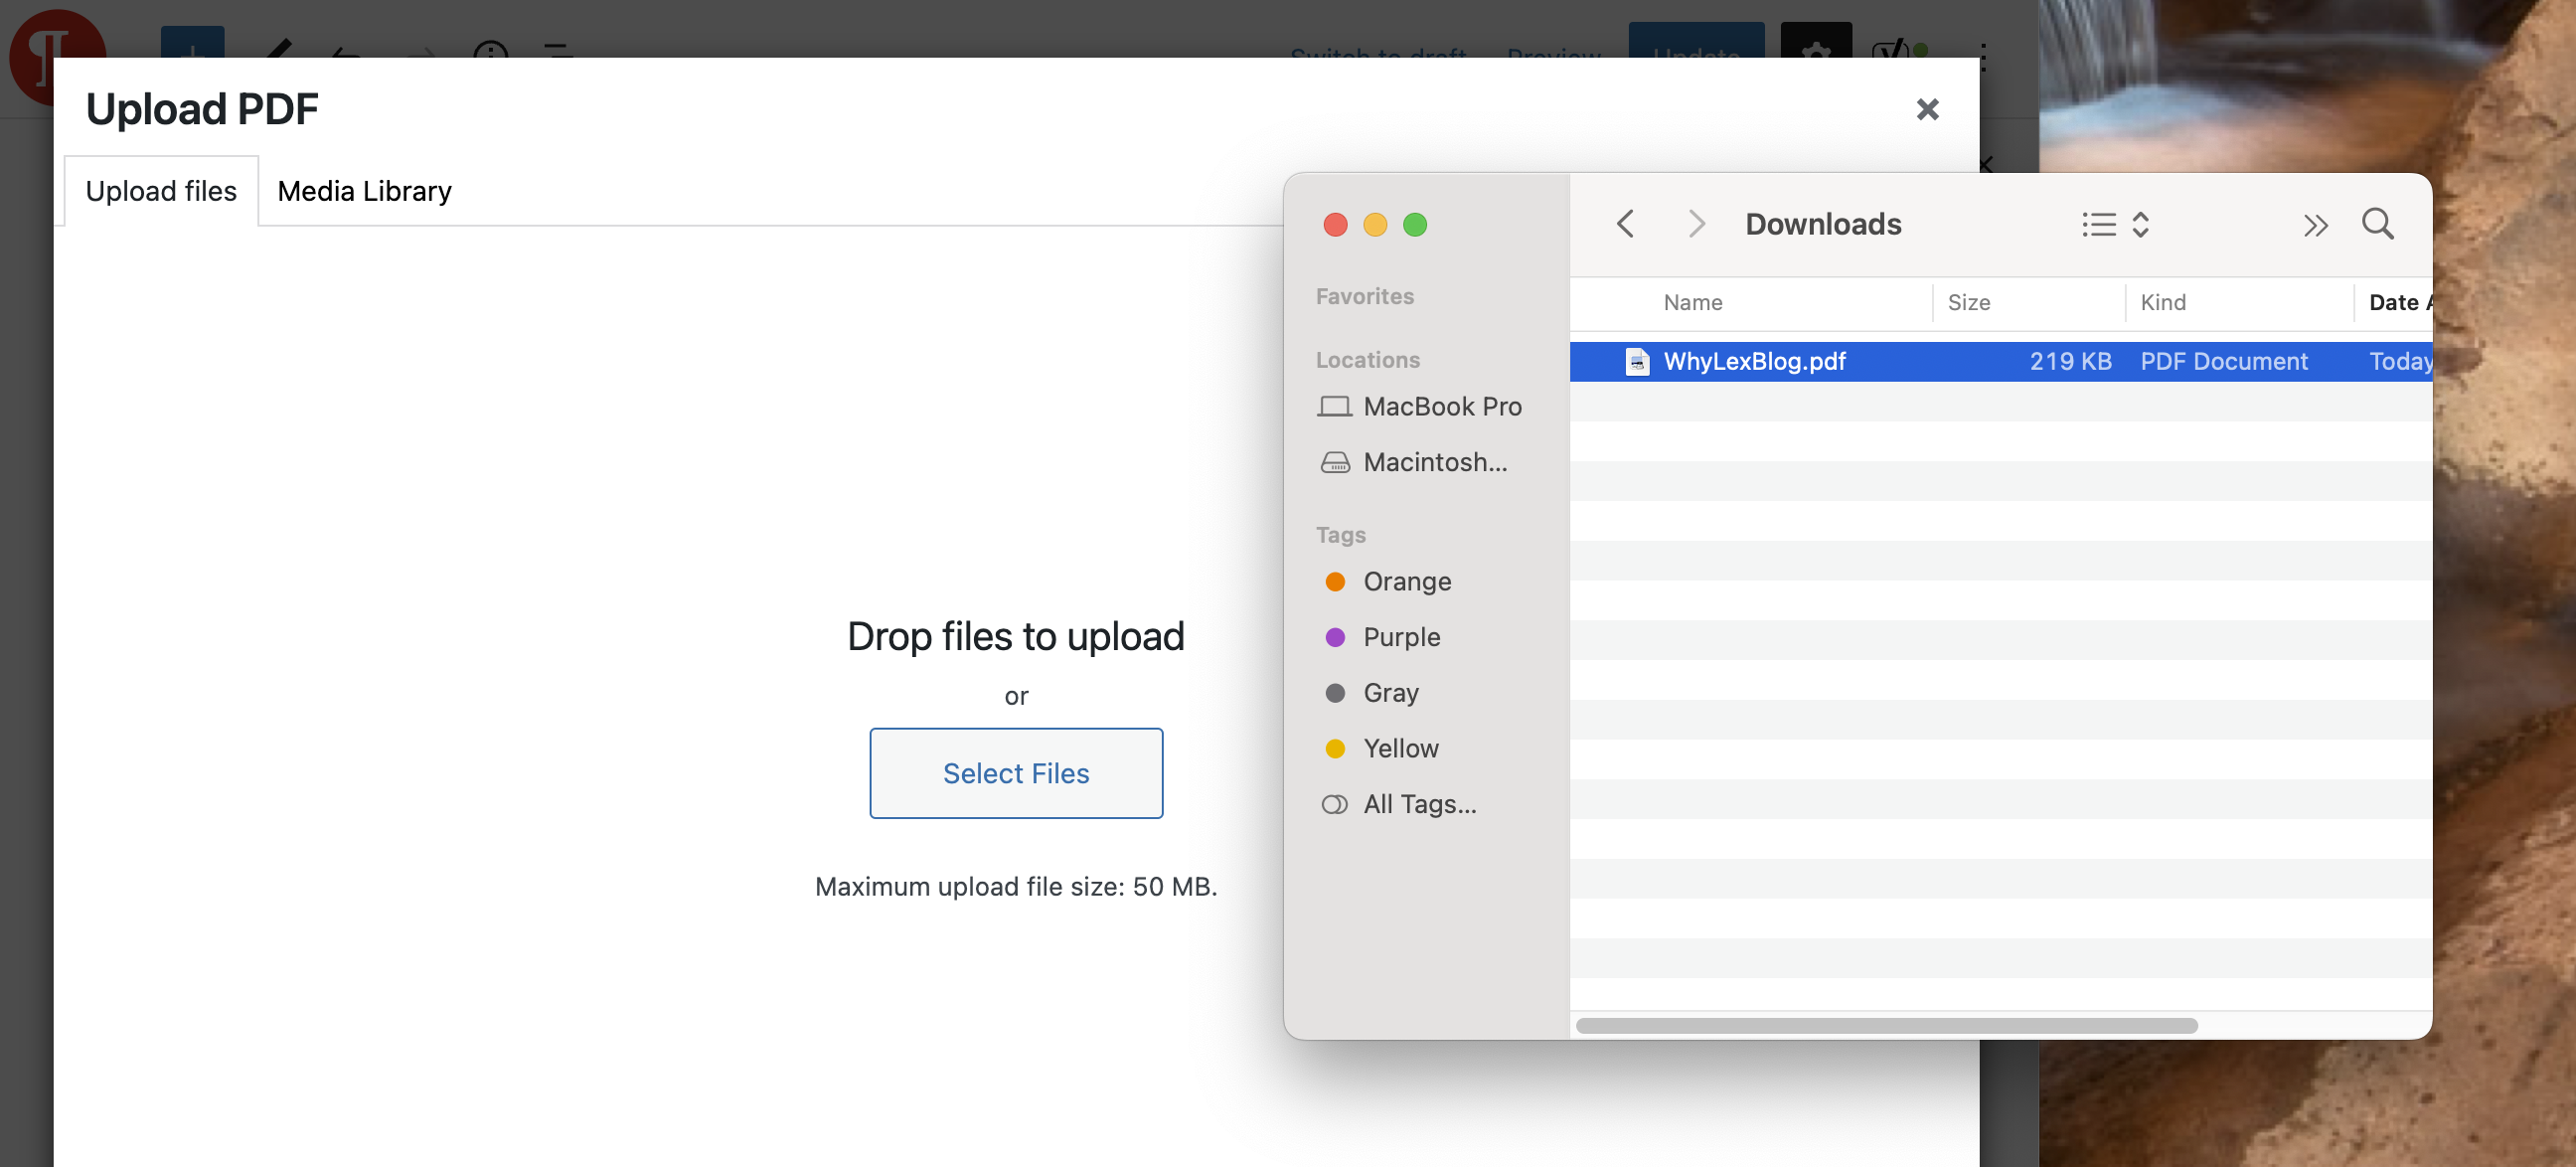Close the Finder window red button

coord(1335,225)
